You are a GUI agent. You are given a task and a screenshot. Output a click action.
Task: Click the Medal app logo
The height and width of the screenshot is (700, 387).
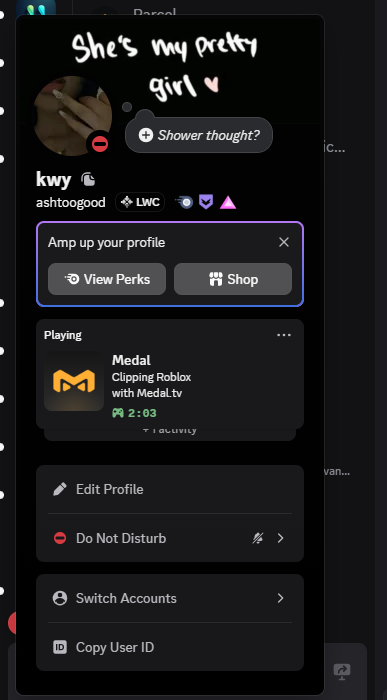coord(74,381)
